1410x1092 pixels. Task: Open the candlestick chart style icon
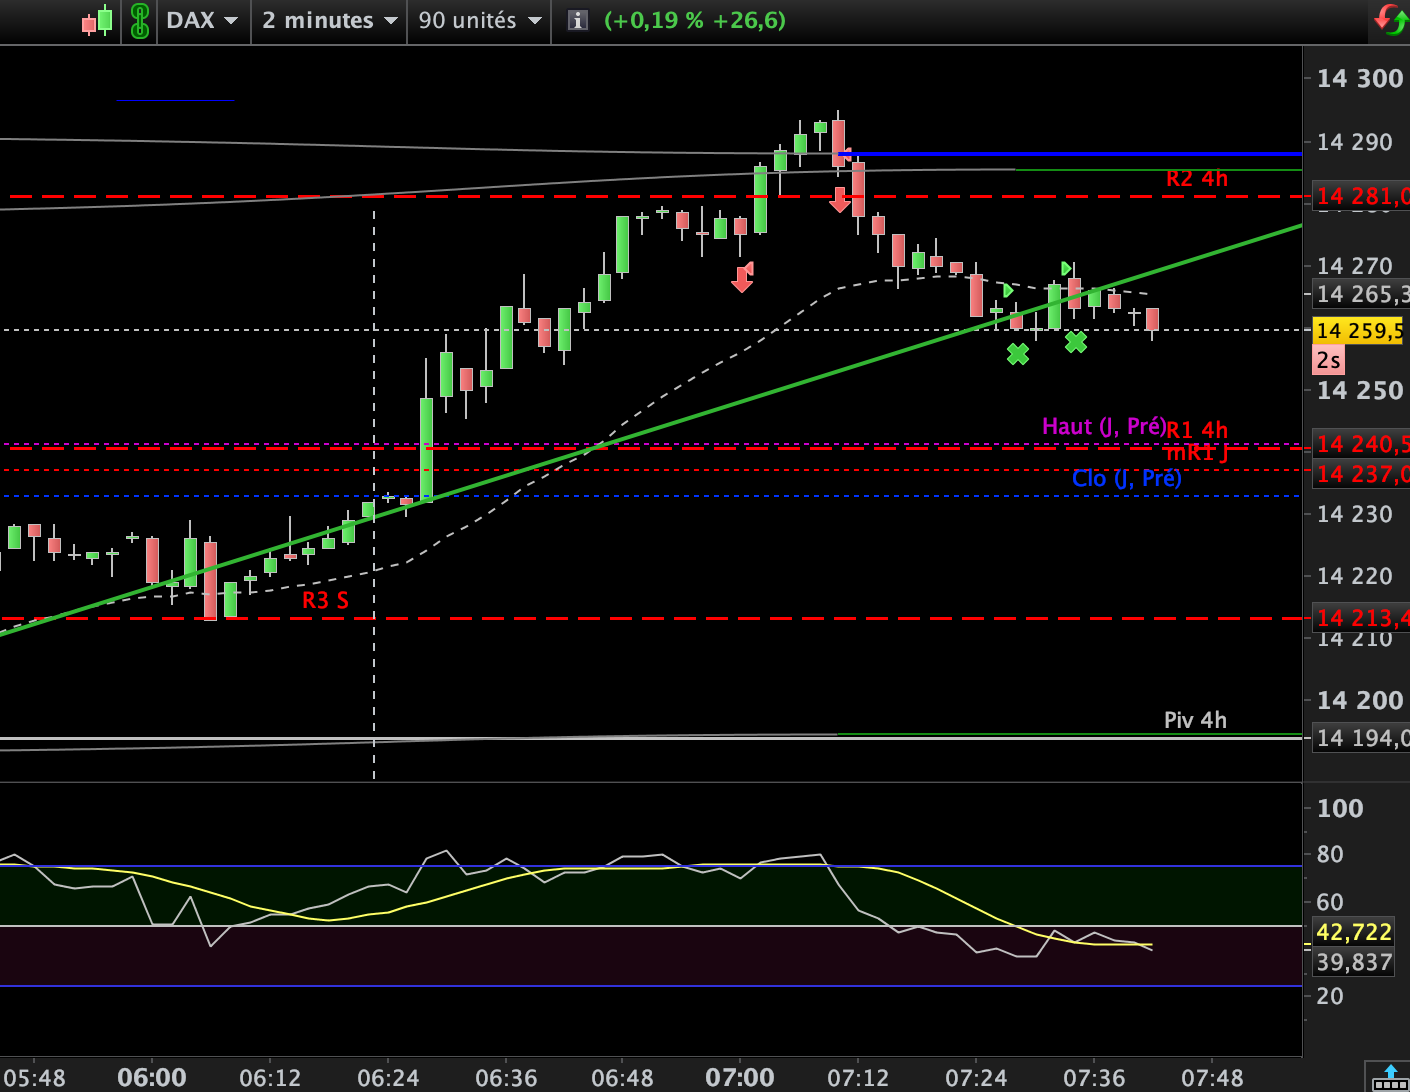pos(97,20)
